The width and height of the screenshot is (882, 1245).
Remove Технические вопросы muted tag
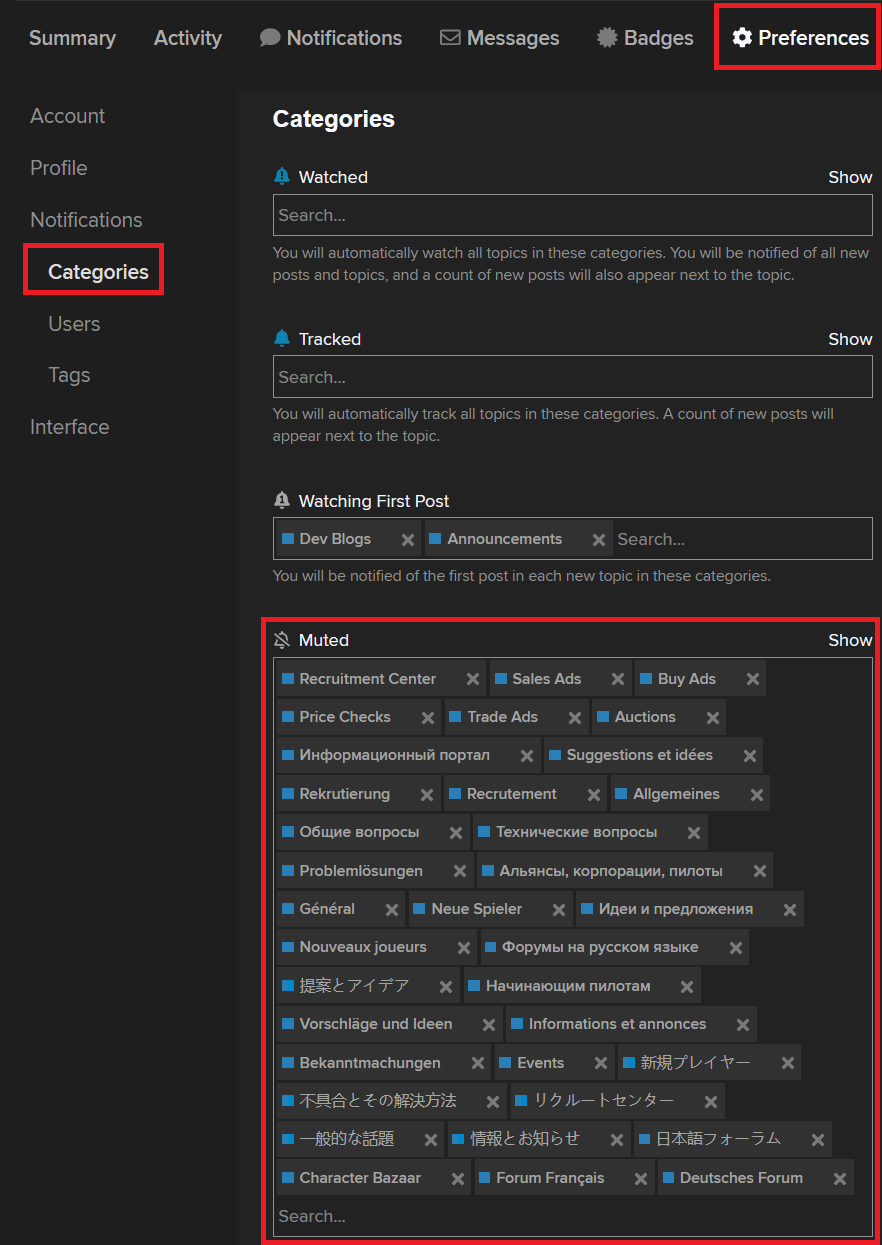coord(694,833)
